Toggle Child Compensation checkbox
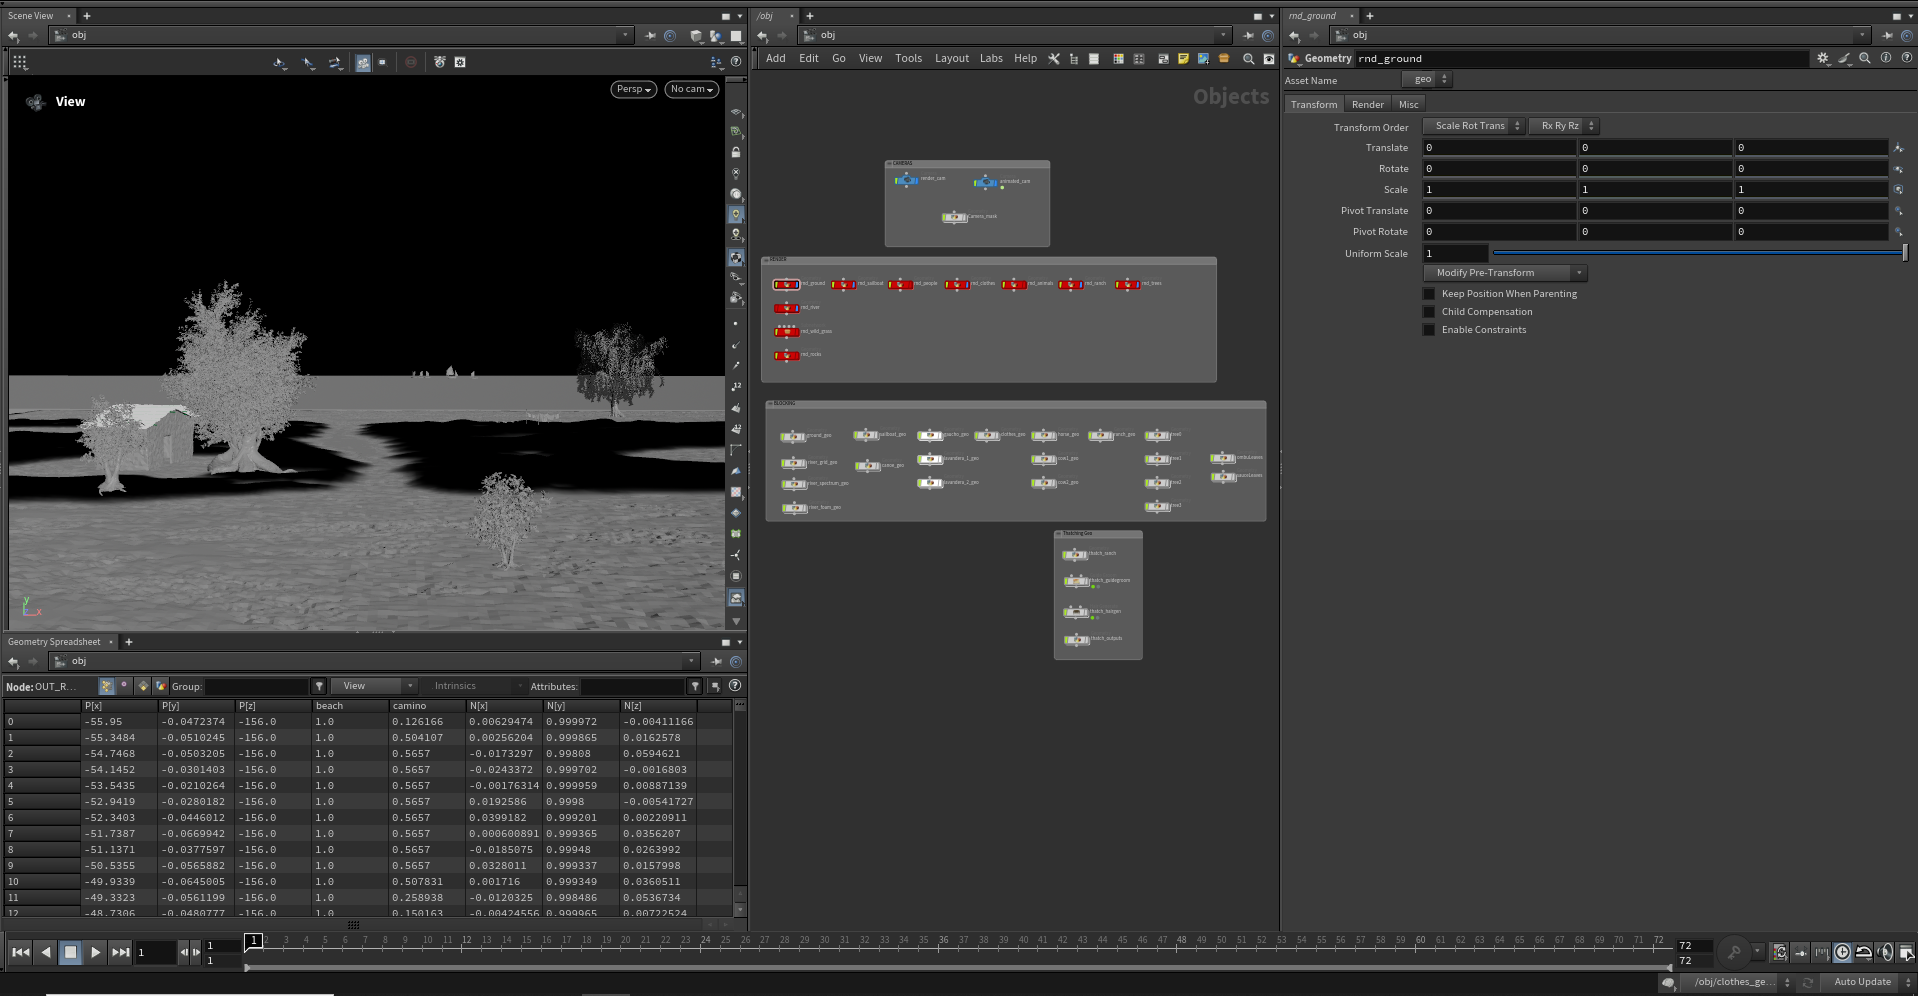This screenshot has width=1918, height=996. click(x=1429, y=312)
